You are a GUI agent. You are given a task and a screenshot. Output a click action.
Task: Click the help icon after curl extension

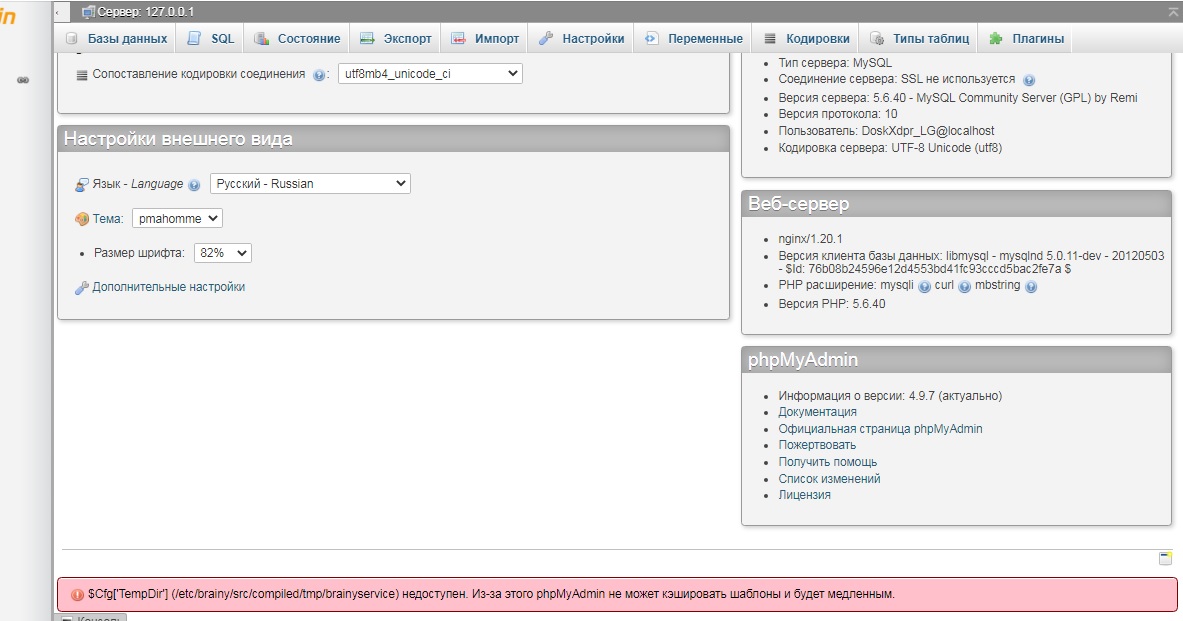(x=965, y=286)
